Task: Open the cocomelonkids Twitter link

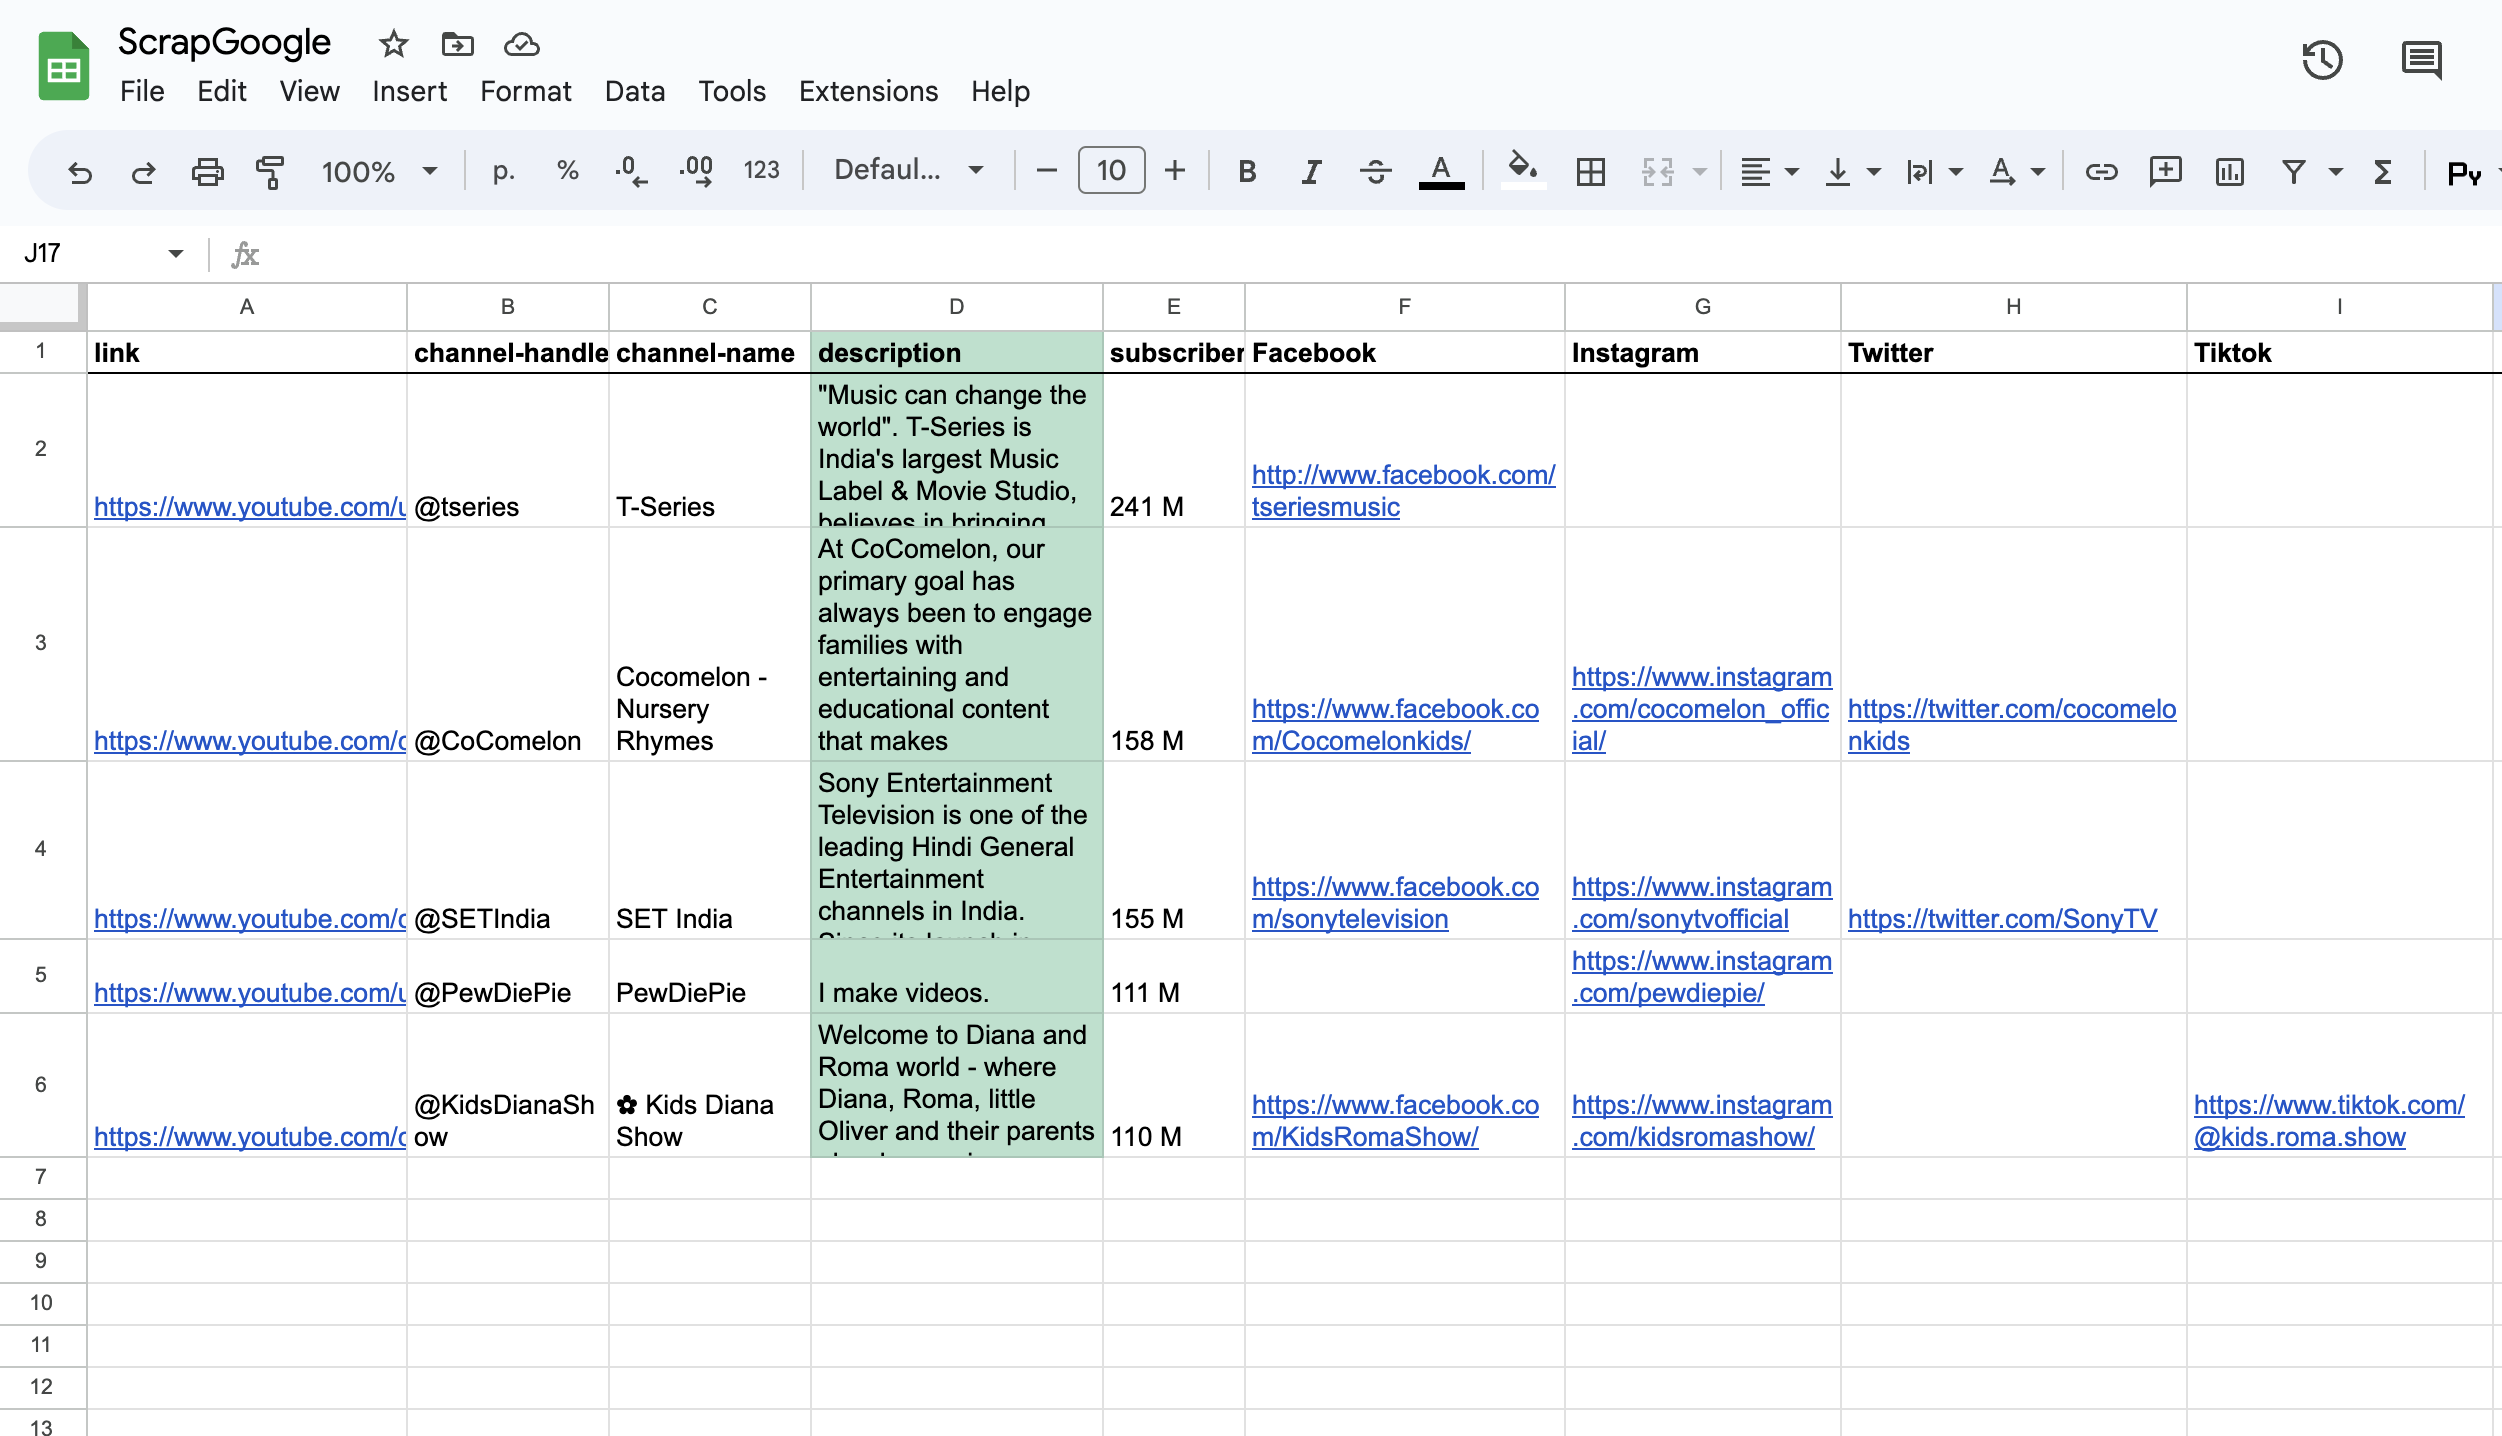Action: tap(2011, 724)
